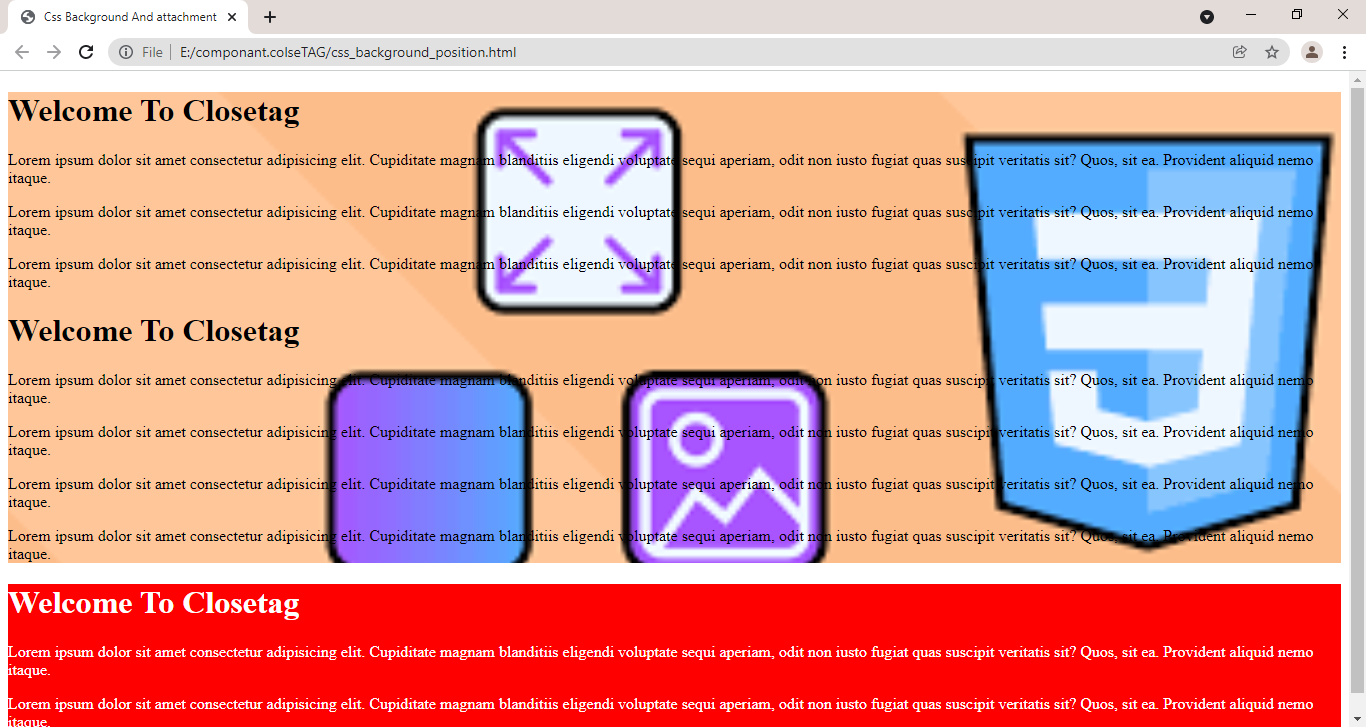Open the site information icon next to File
The height and width of the screenshot is (727, 1366).
(x=126, y=52)
